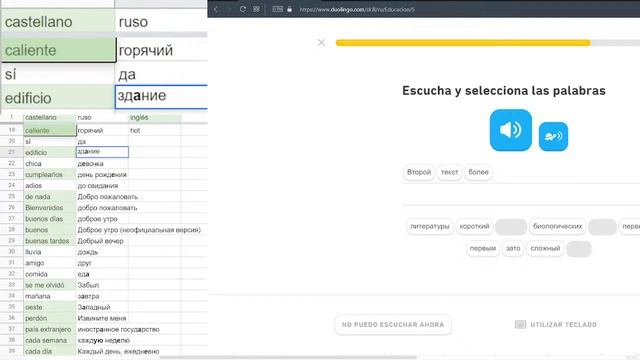Select spreadsheet cell 'de nada'
This screenshot has width=640, height=360.
[x=50, y=196]
